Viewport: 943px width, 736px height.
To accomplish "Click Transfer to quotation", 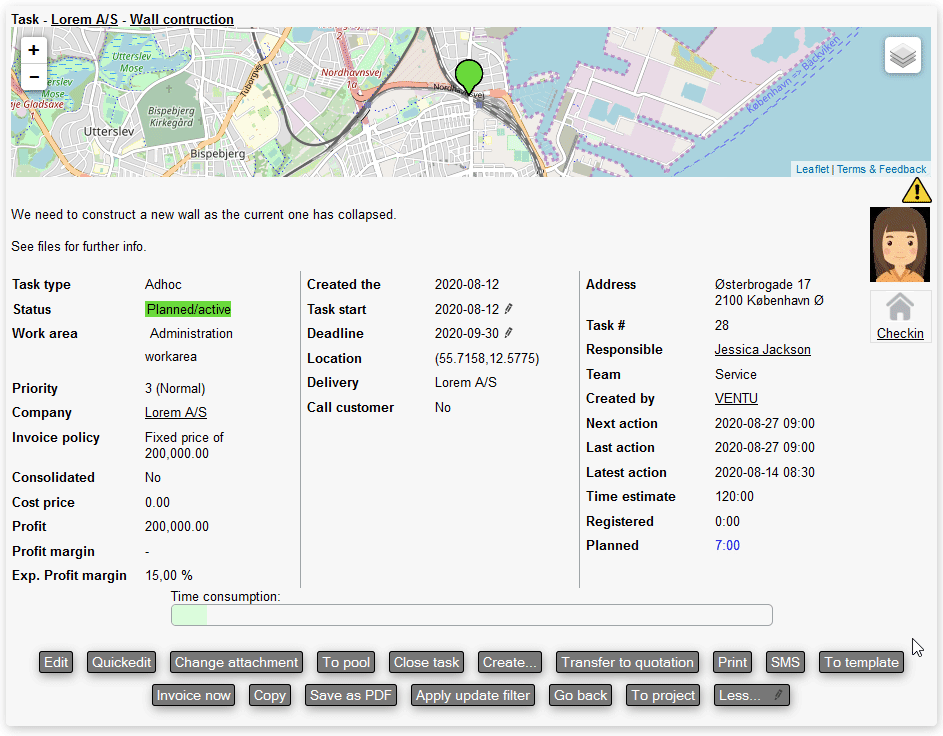I will 627,662.
